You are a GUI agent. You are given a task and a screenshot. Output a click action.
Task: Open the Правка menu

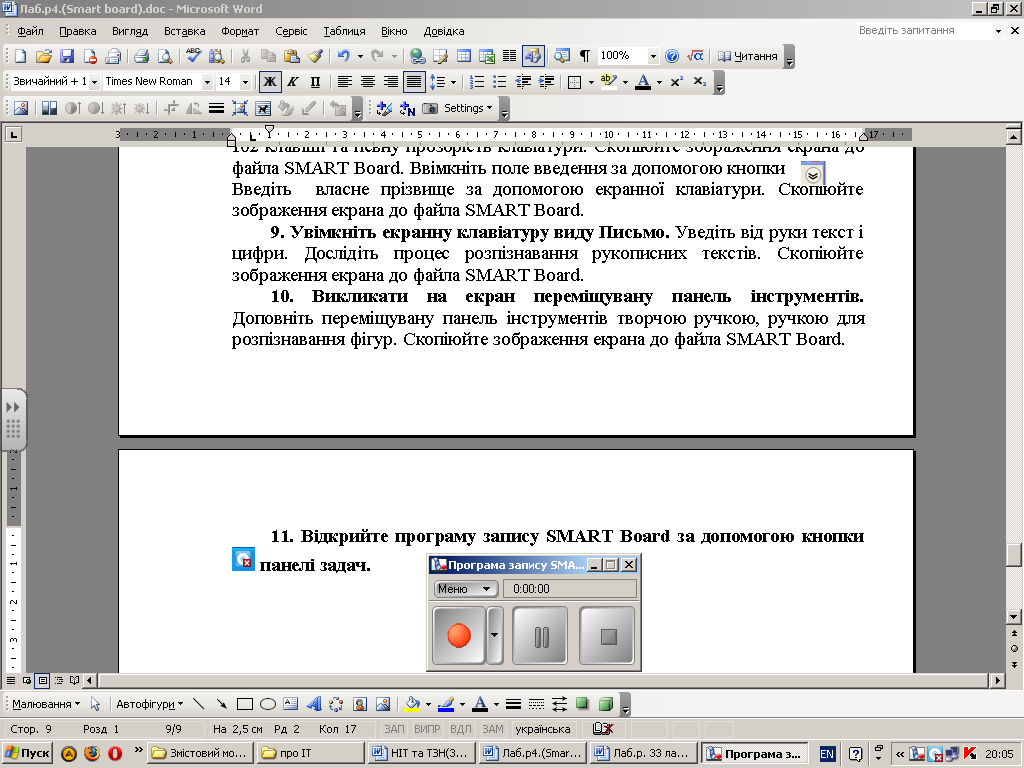point(78,31)
